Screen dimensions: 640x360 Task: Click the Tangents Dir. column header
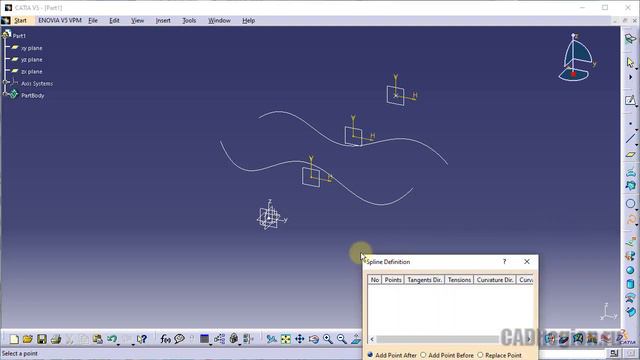(424, 280)
